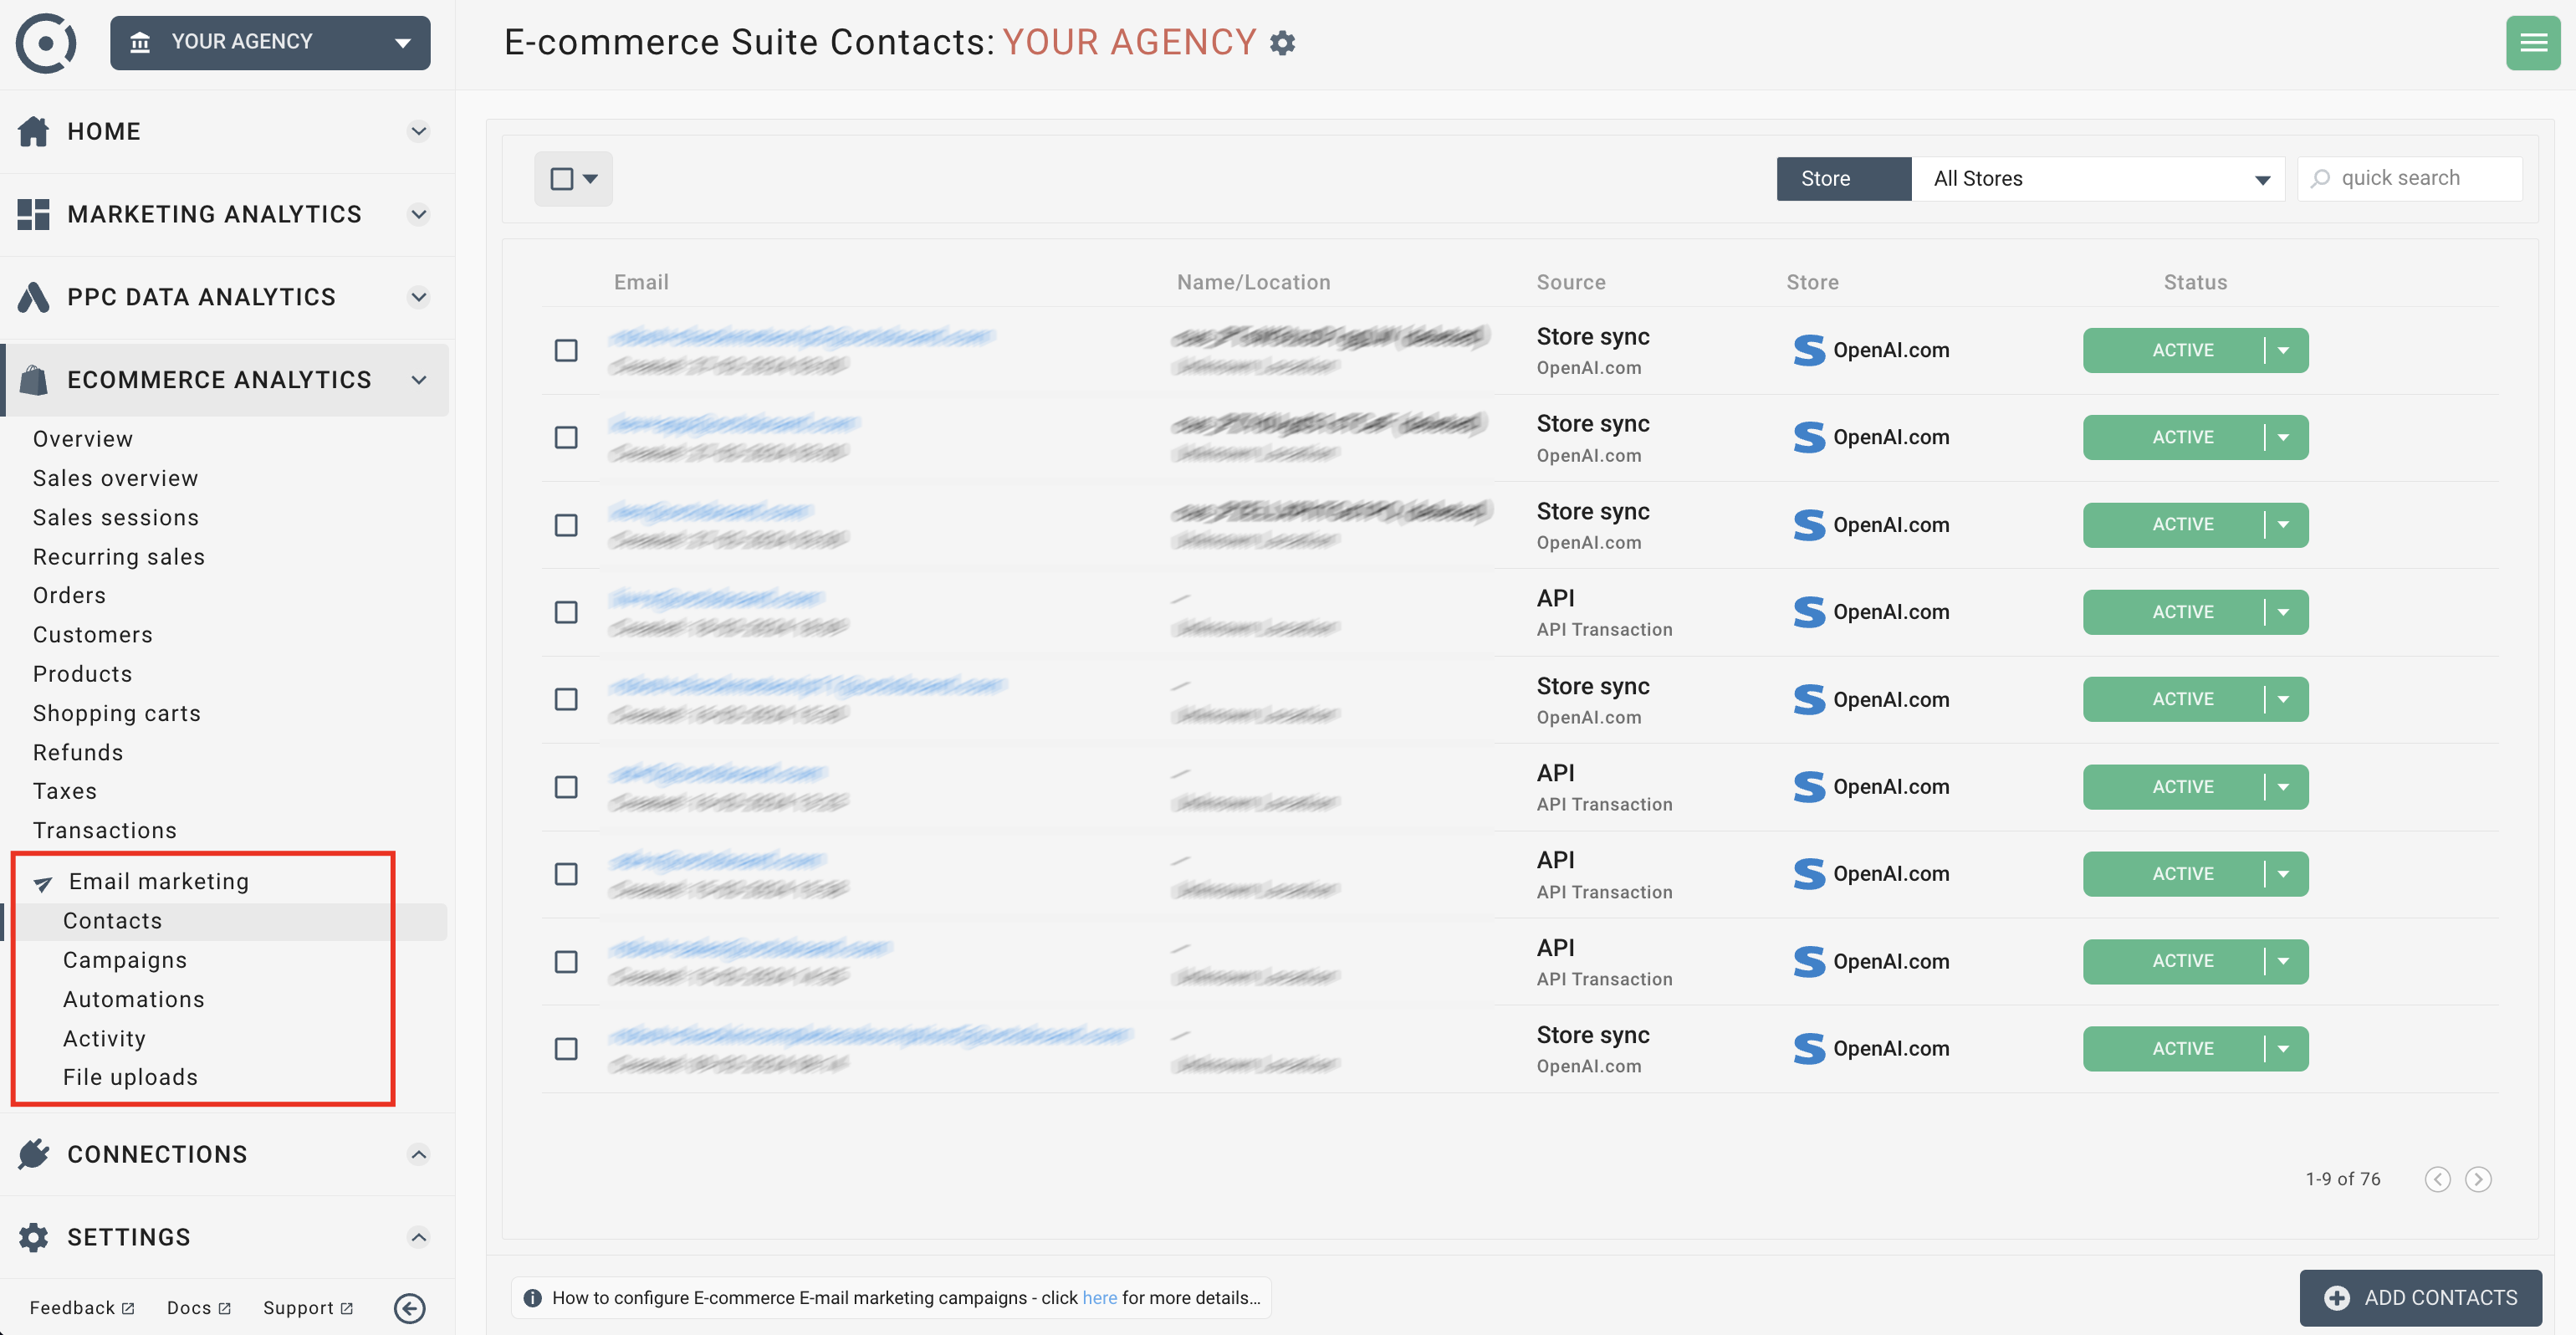2576x1335 pixels.
Task: Open the Sales overview page
Action: pos(115,478)
